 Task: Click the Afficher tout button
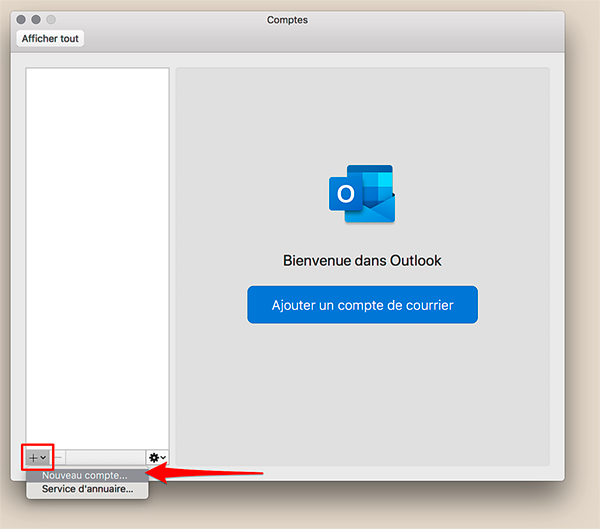pos(50,39)
